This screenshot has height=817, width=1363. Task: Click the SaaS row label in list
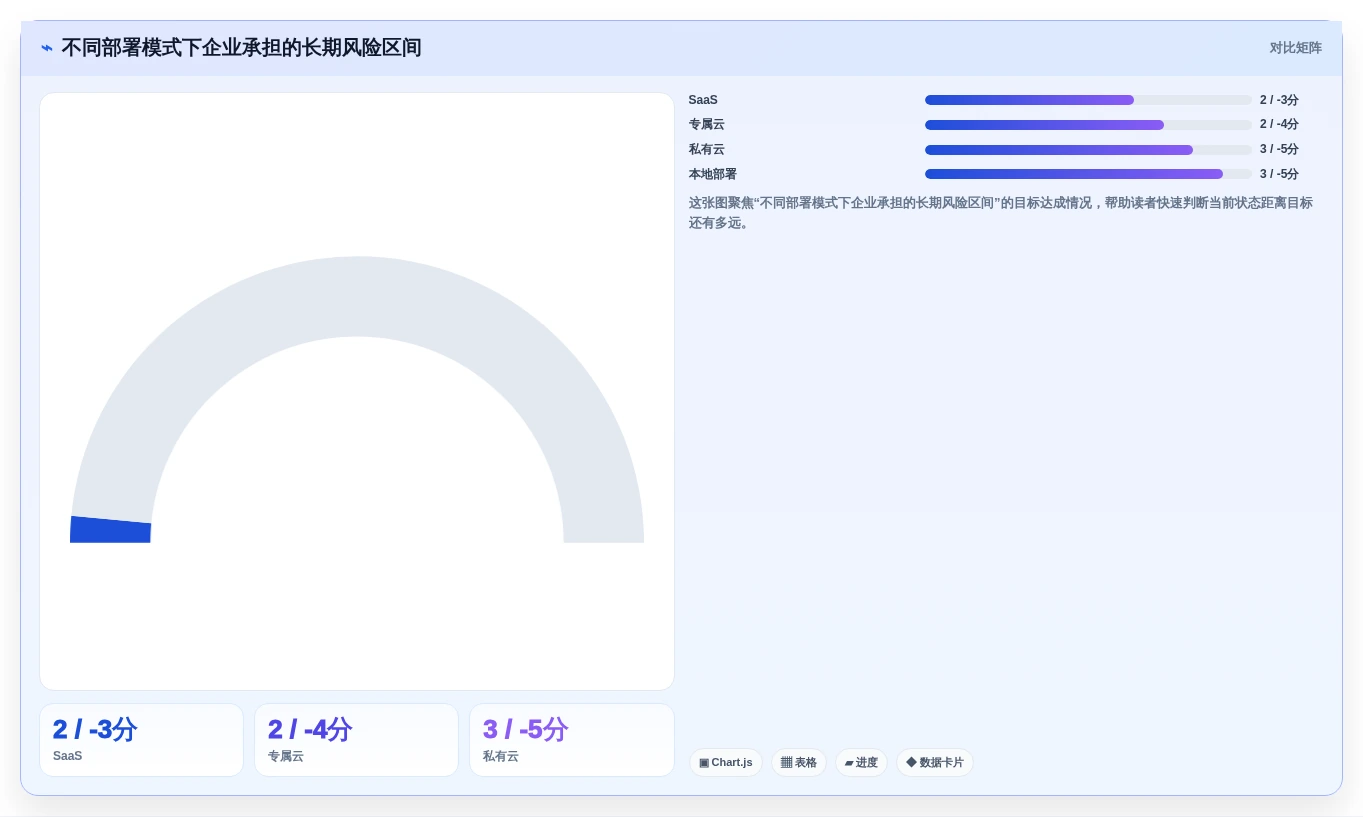(x=703, y=100)
